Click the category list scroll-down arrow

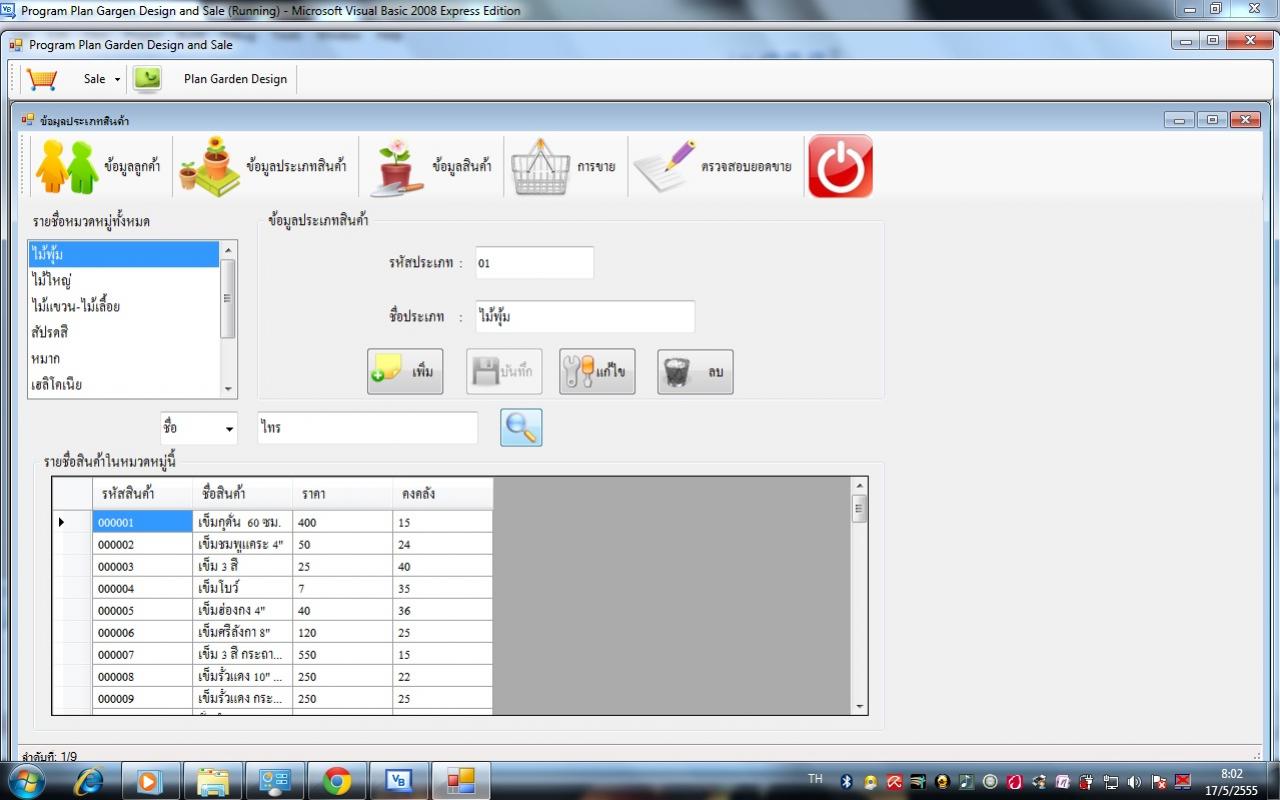point(228,389)
